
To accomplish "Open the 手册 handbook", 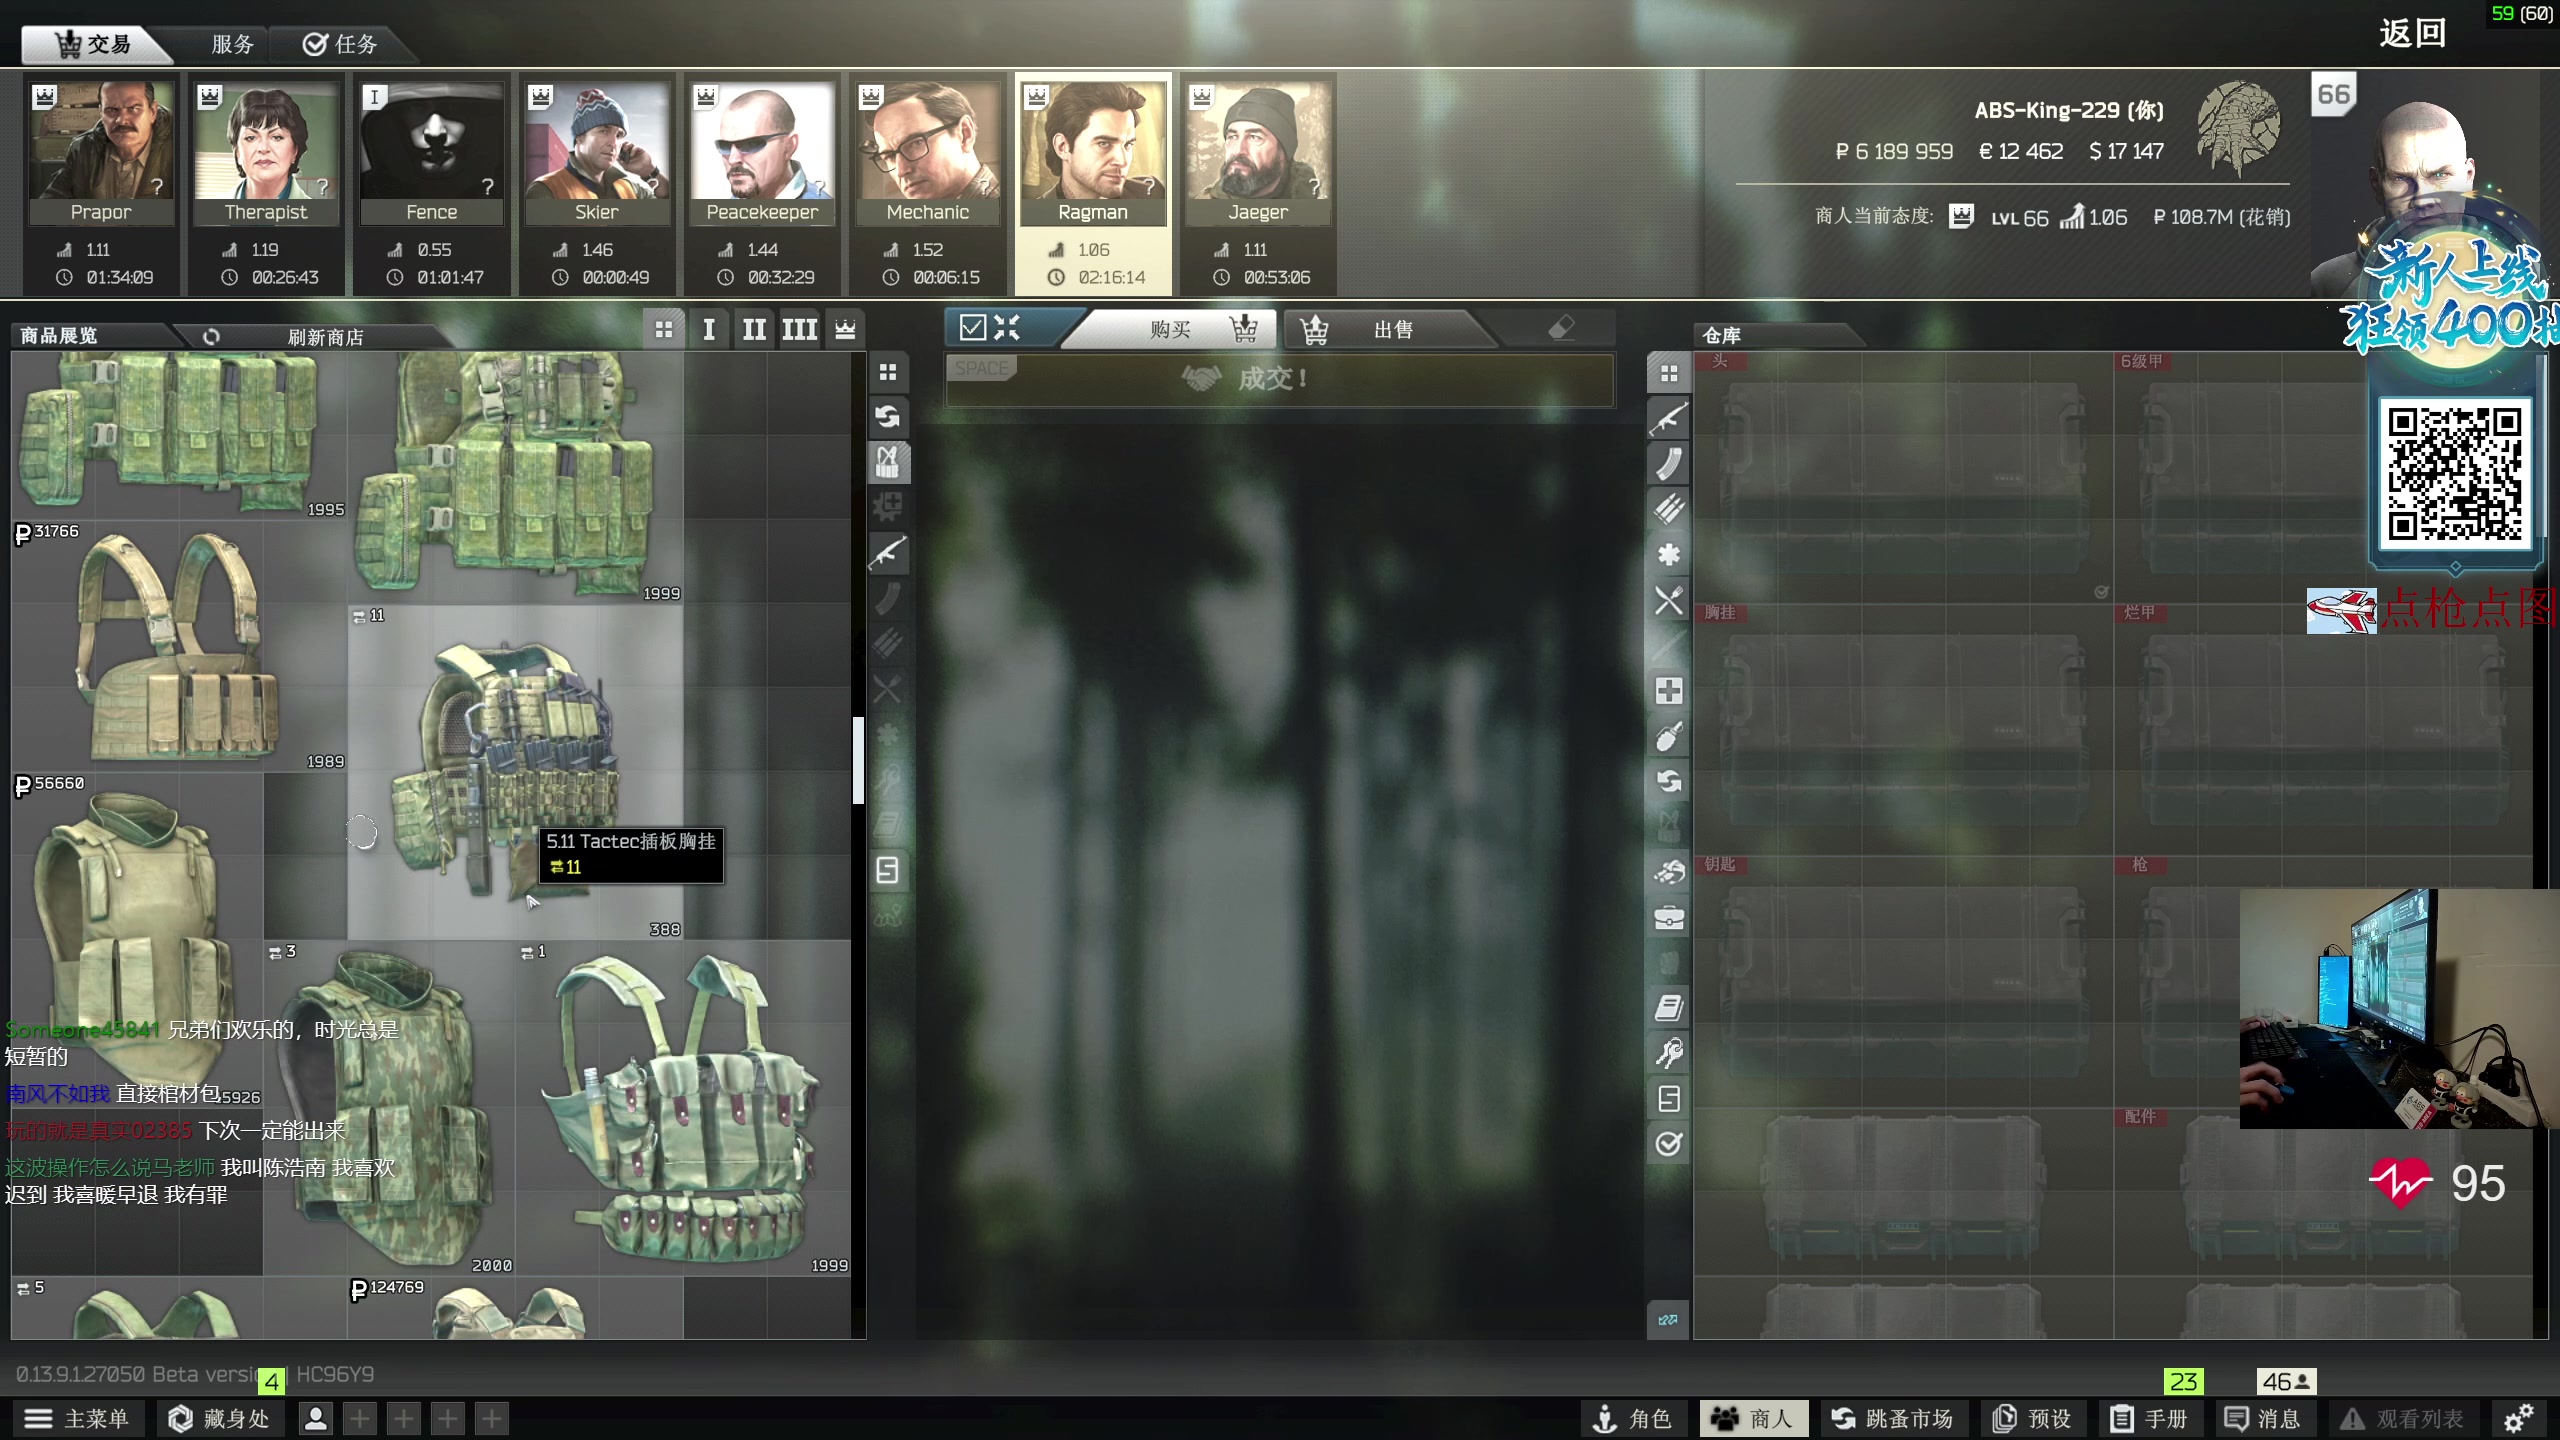I will 2148,1418.
